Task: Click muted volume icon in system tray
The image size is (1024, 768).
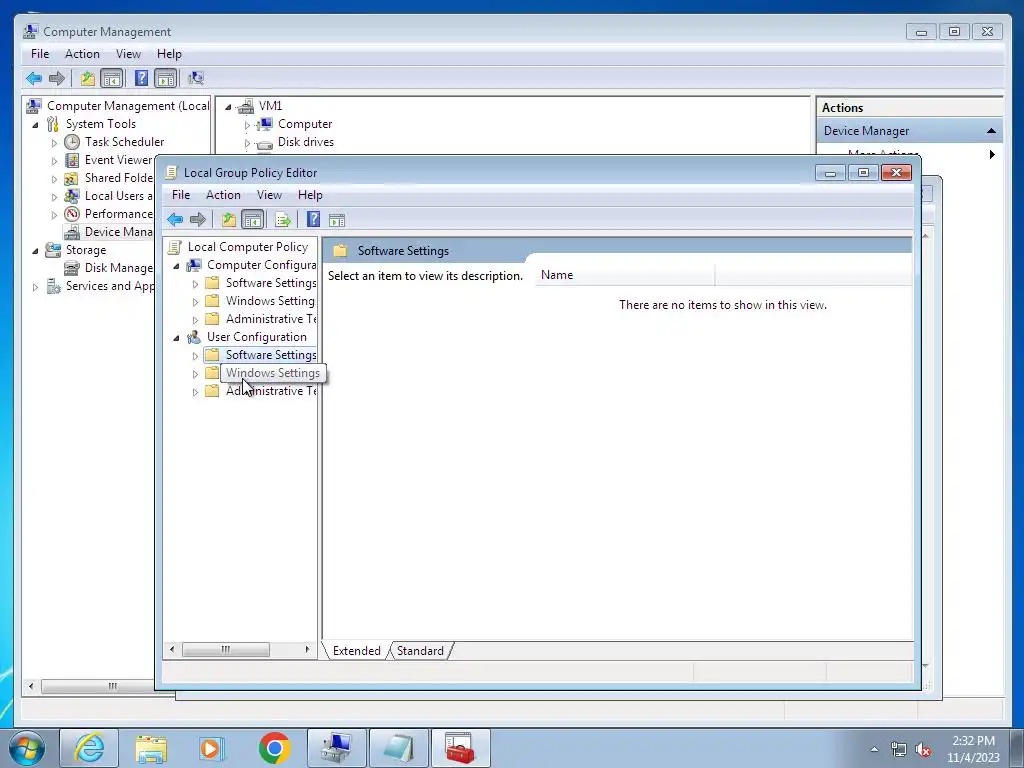Action: 923,750
